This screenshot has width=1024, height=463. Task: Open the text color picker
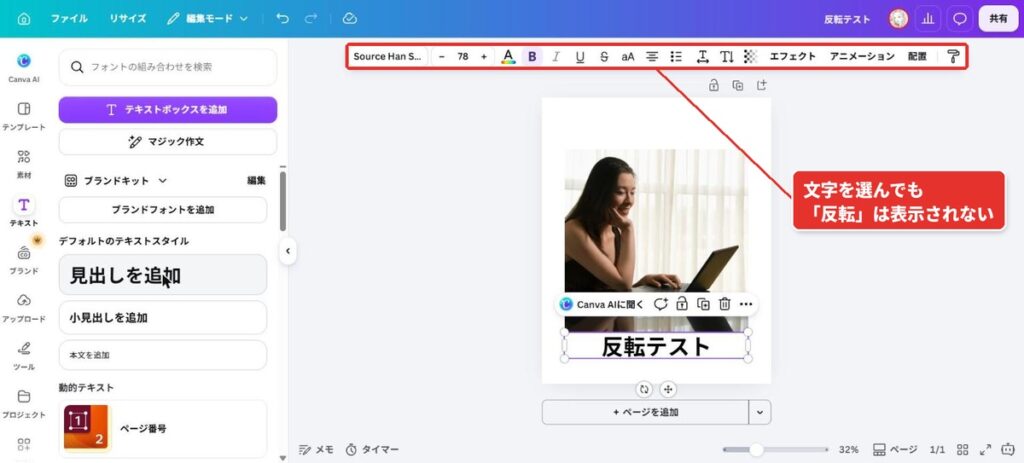tap(508, 57)
